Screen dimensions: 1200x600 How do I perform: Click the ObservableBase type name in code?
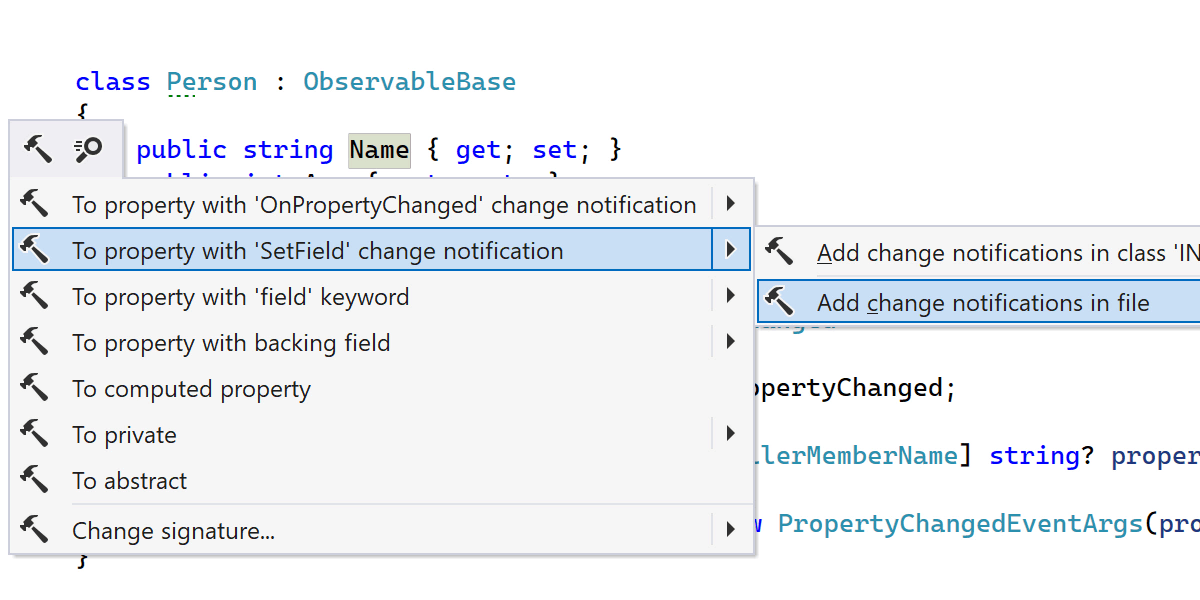(x=410, y=82)
